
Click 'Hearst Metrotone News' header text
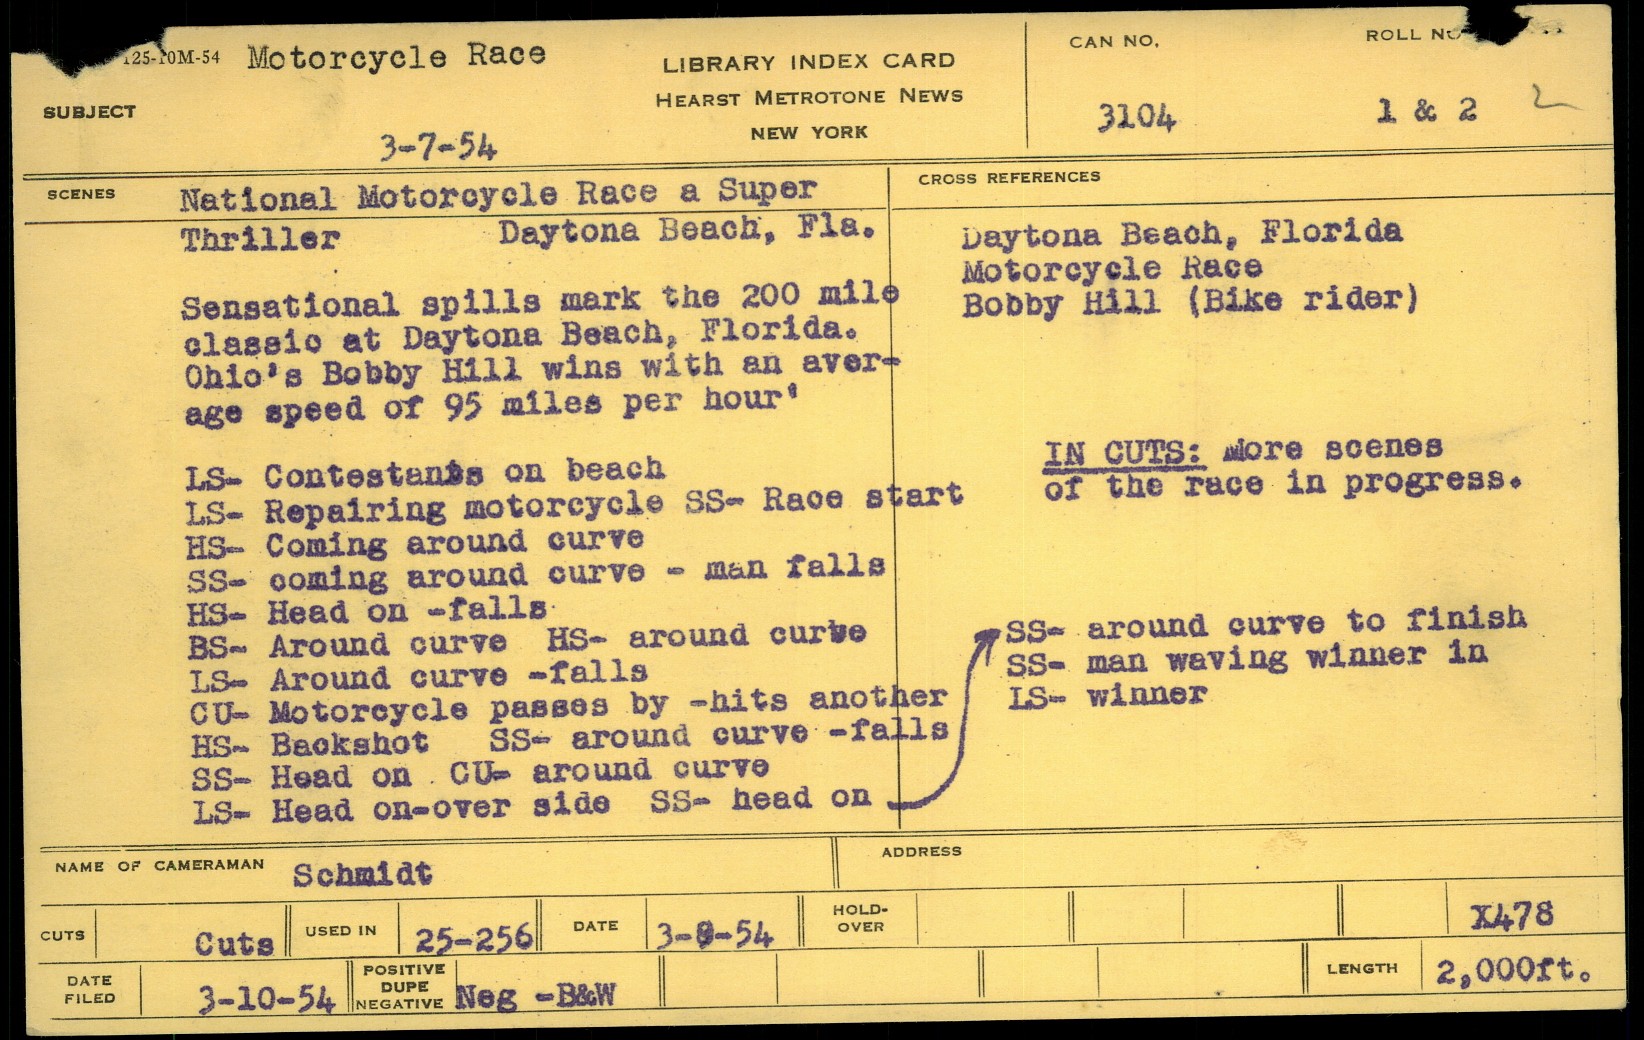point(808,98)
